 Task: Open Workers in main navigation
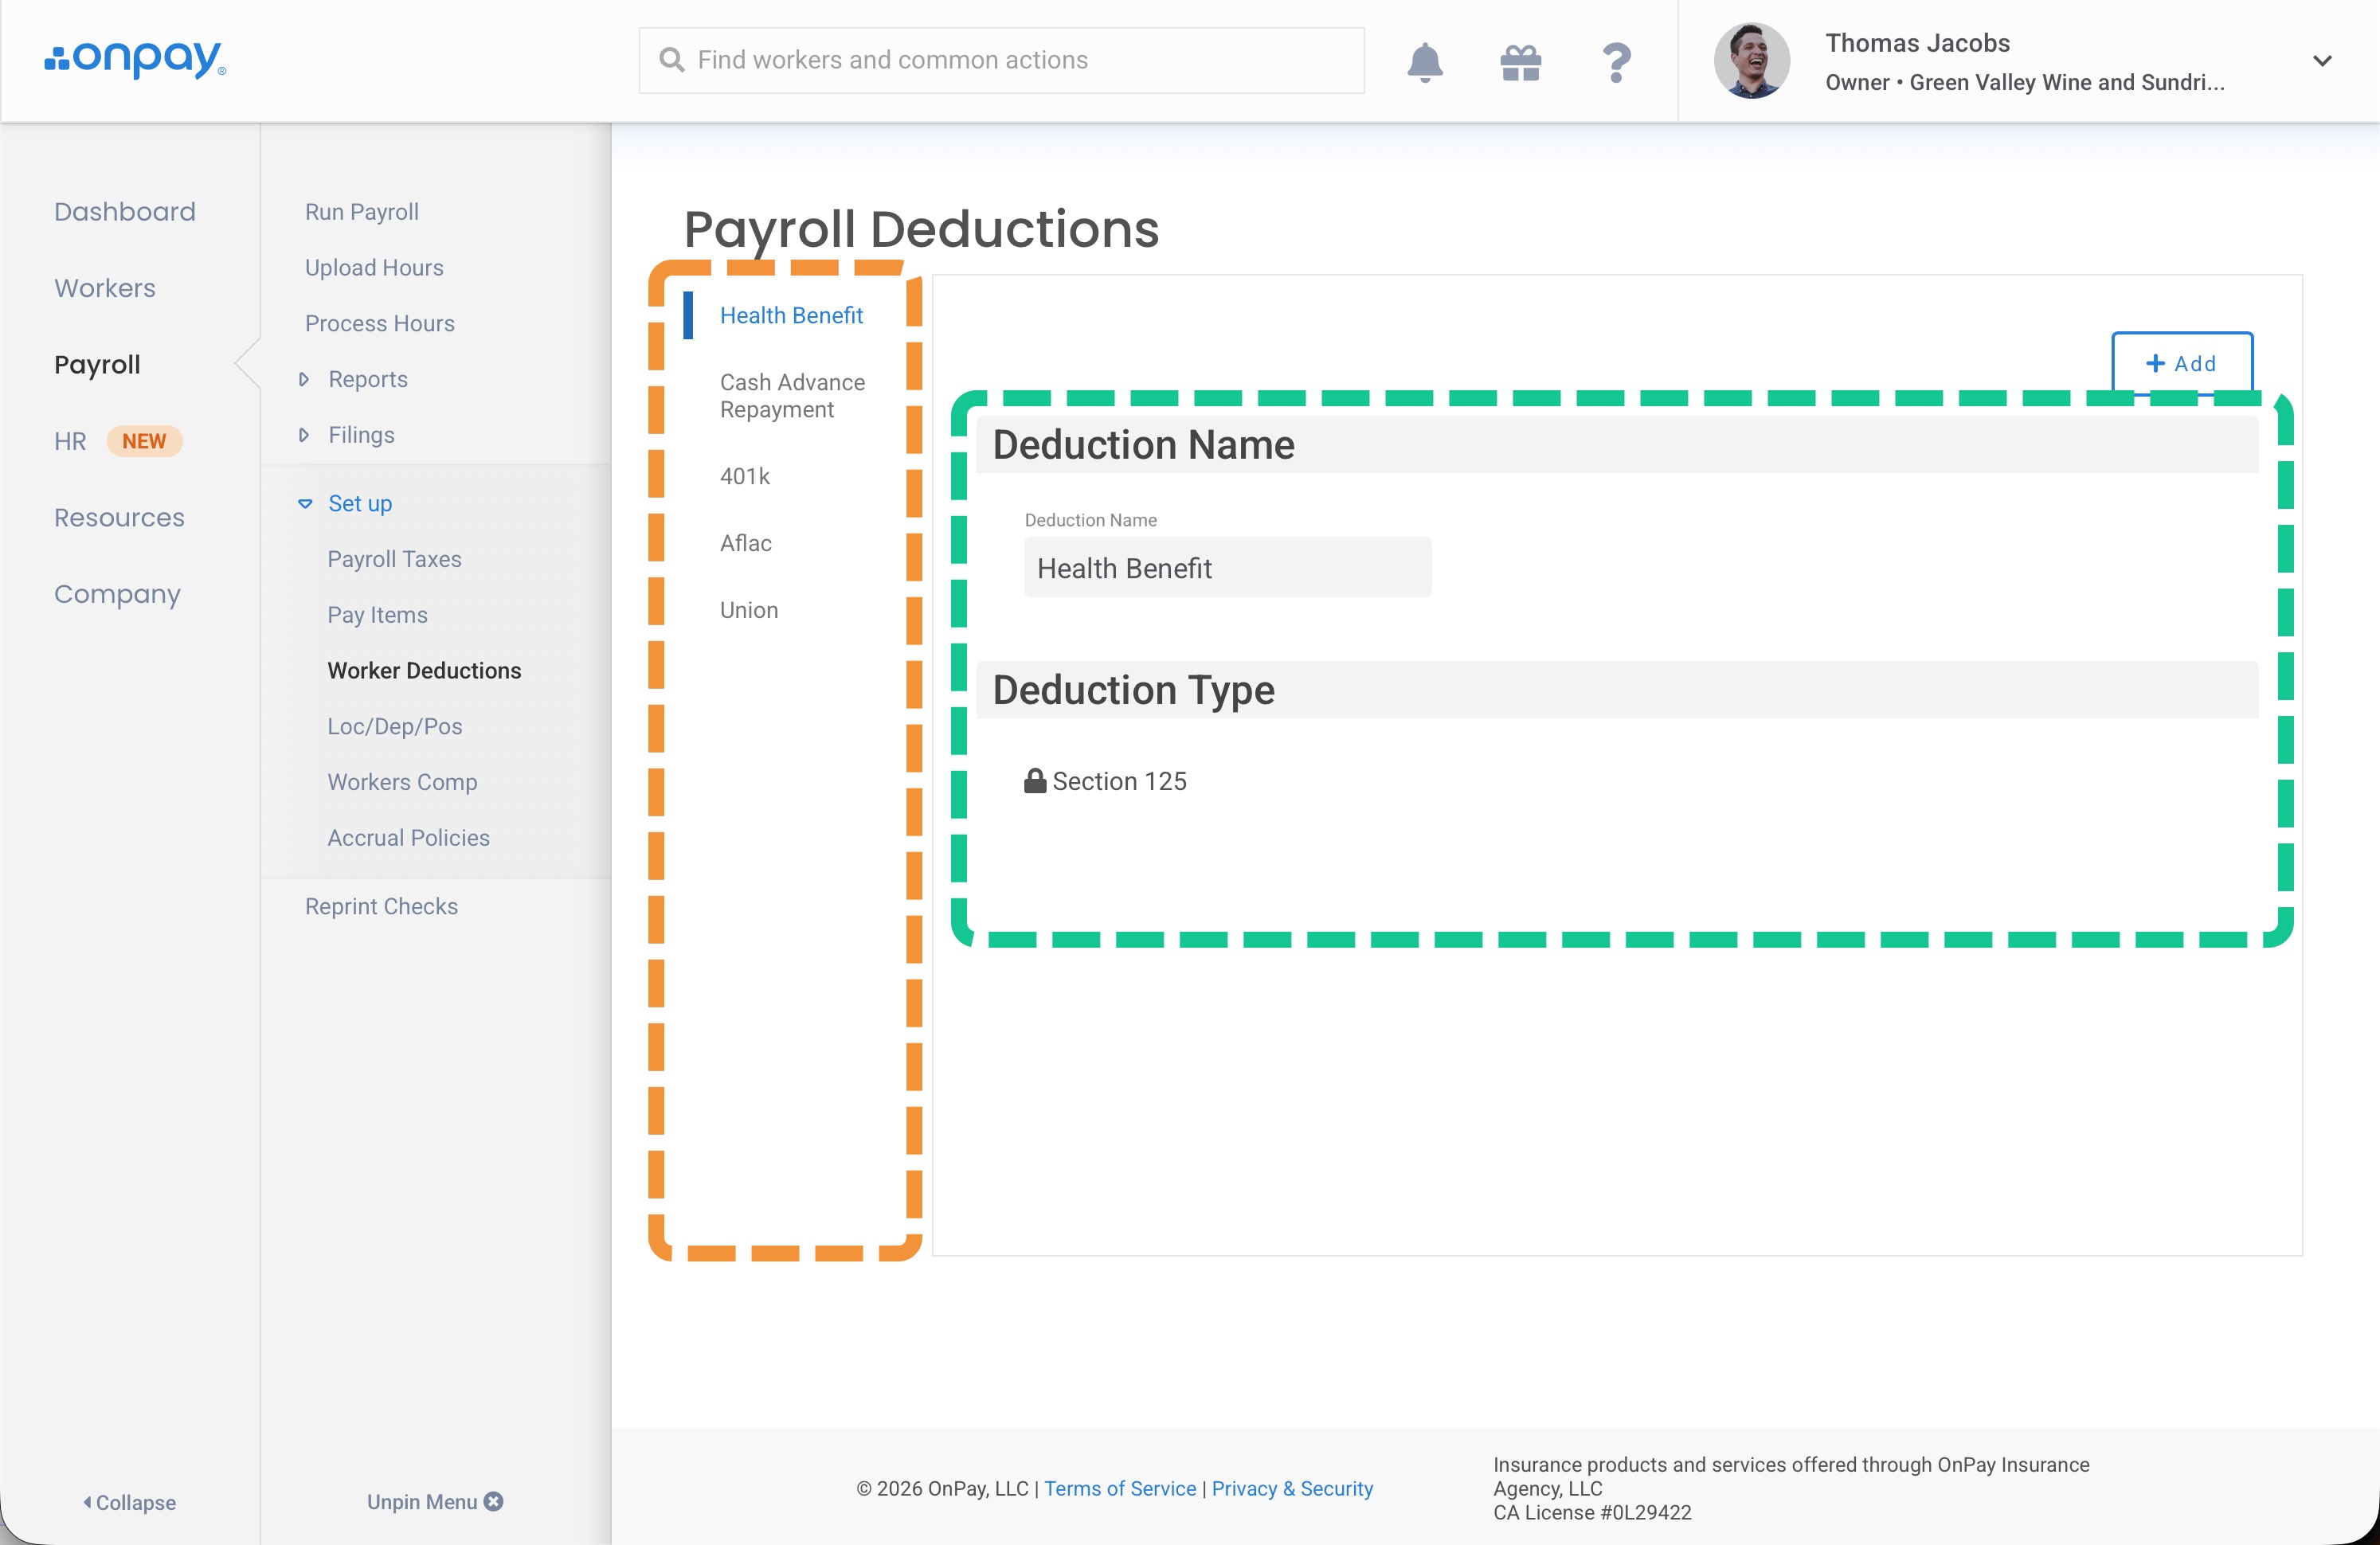click(x=105, y=288)
